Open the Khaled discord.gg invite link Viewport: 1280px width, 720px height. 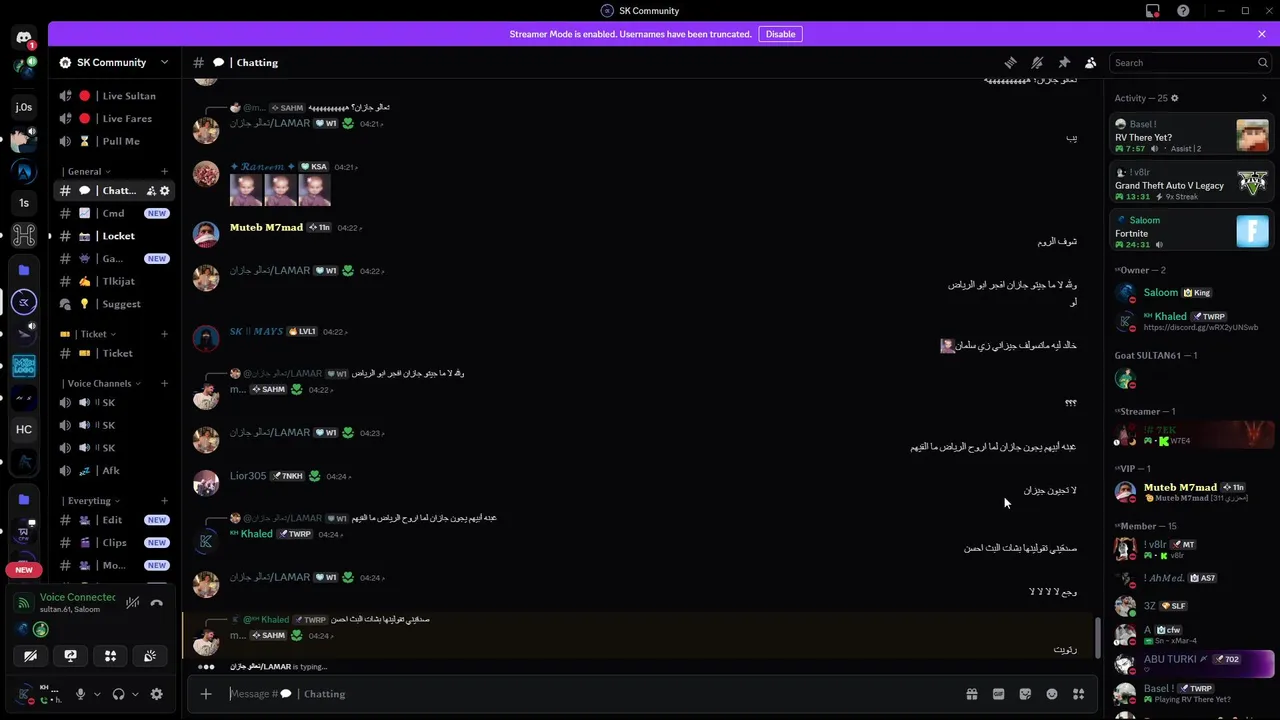click(x=1200, y=328)
